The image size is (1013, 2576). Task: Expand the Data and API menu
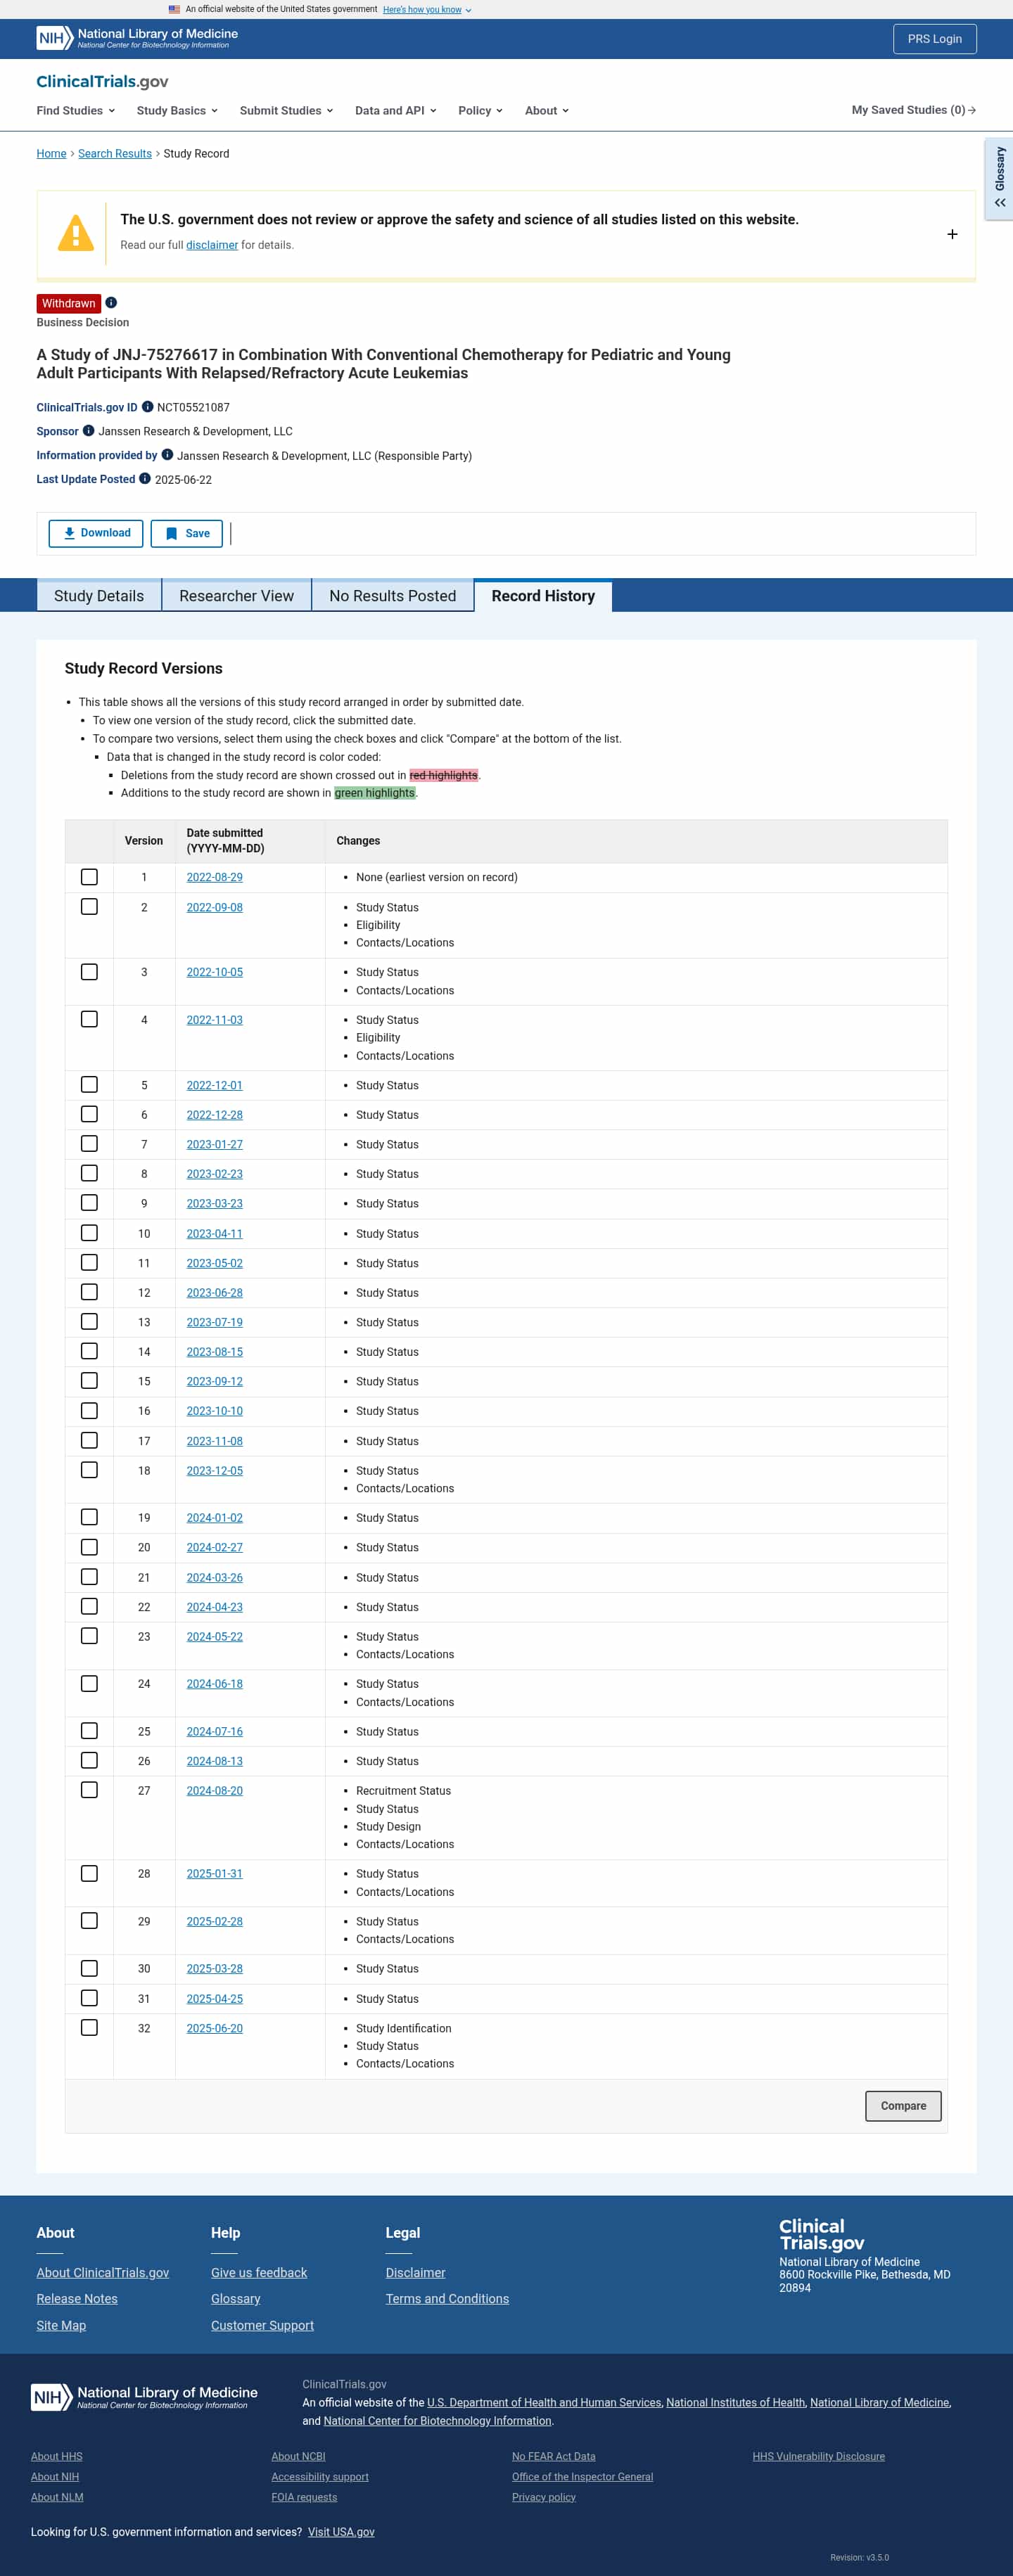[396, 111]
